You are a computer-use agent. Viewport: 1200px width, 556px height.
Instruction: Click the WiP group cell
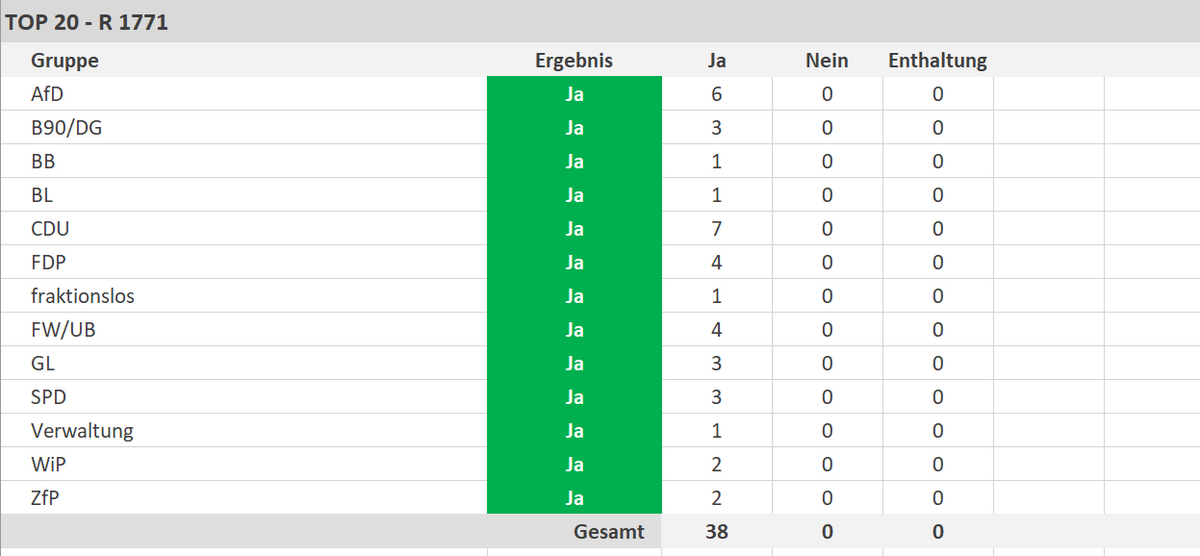[x=49, y=465]
